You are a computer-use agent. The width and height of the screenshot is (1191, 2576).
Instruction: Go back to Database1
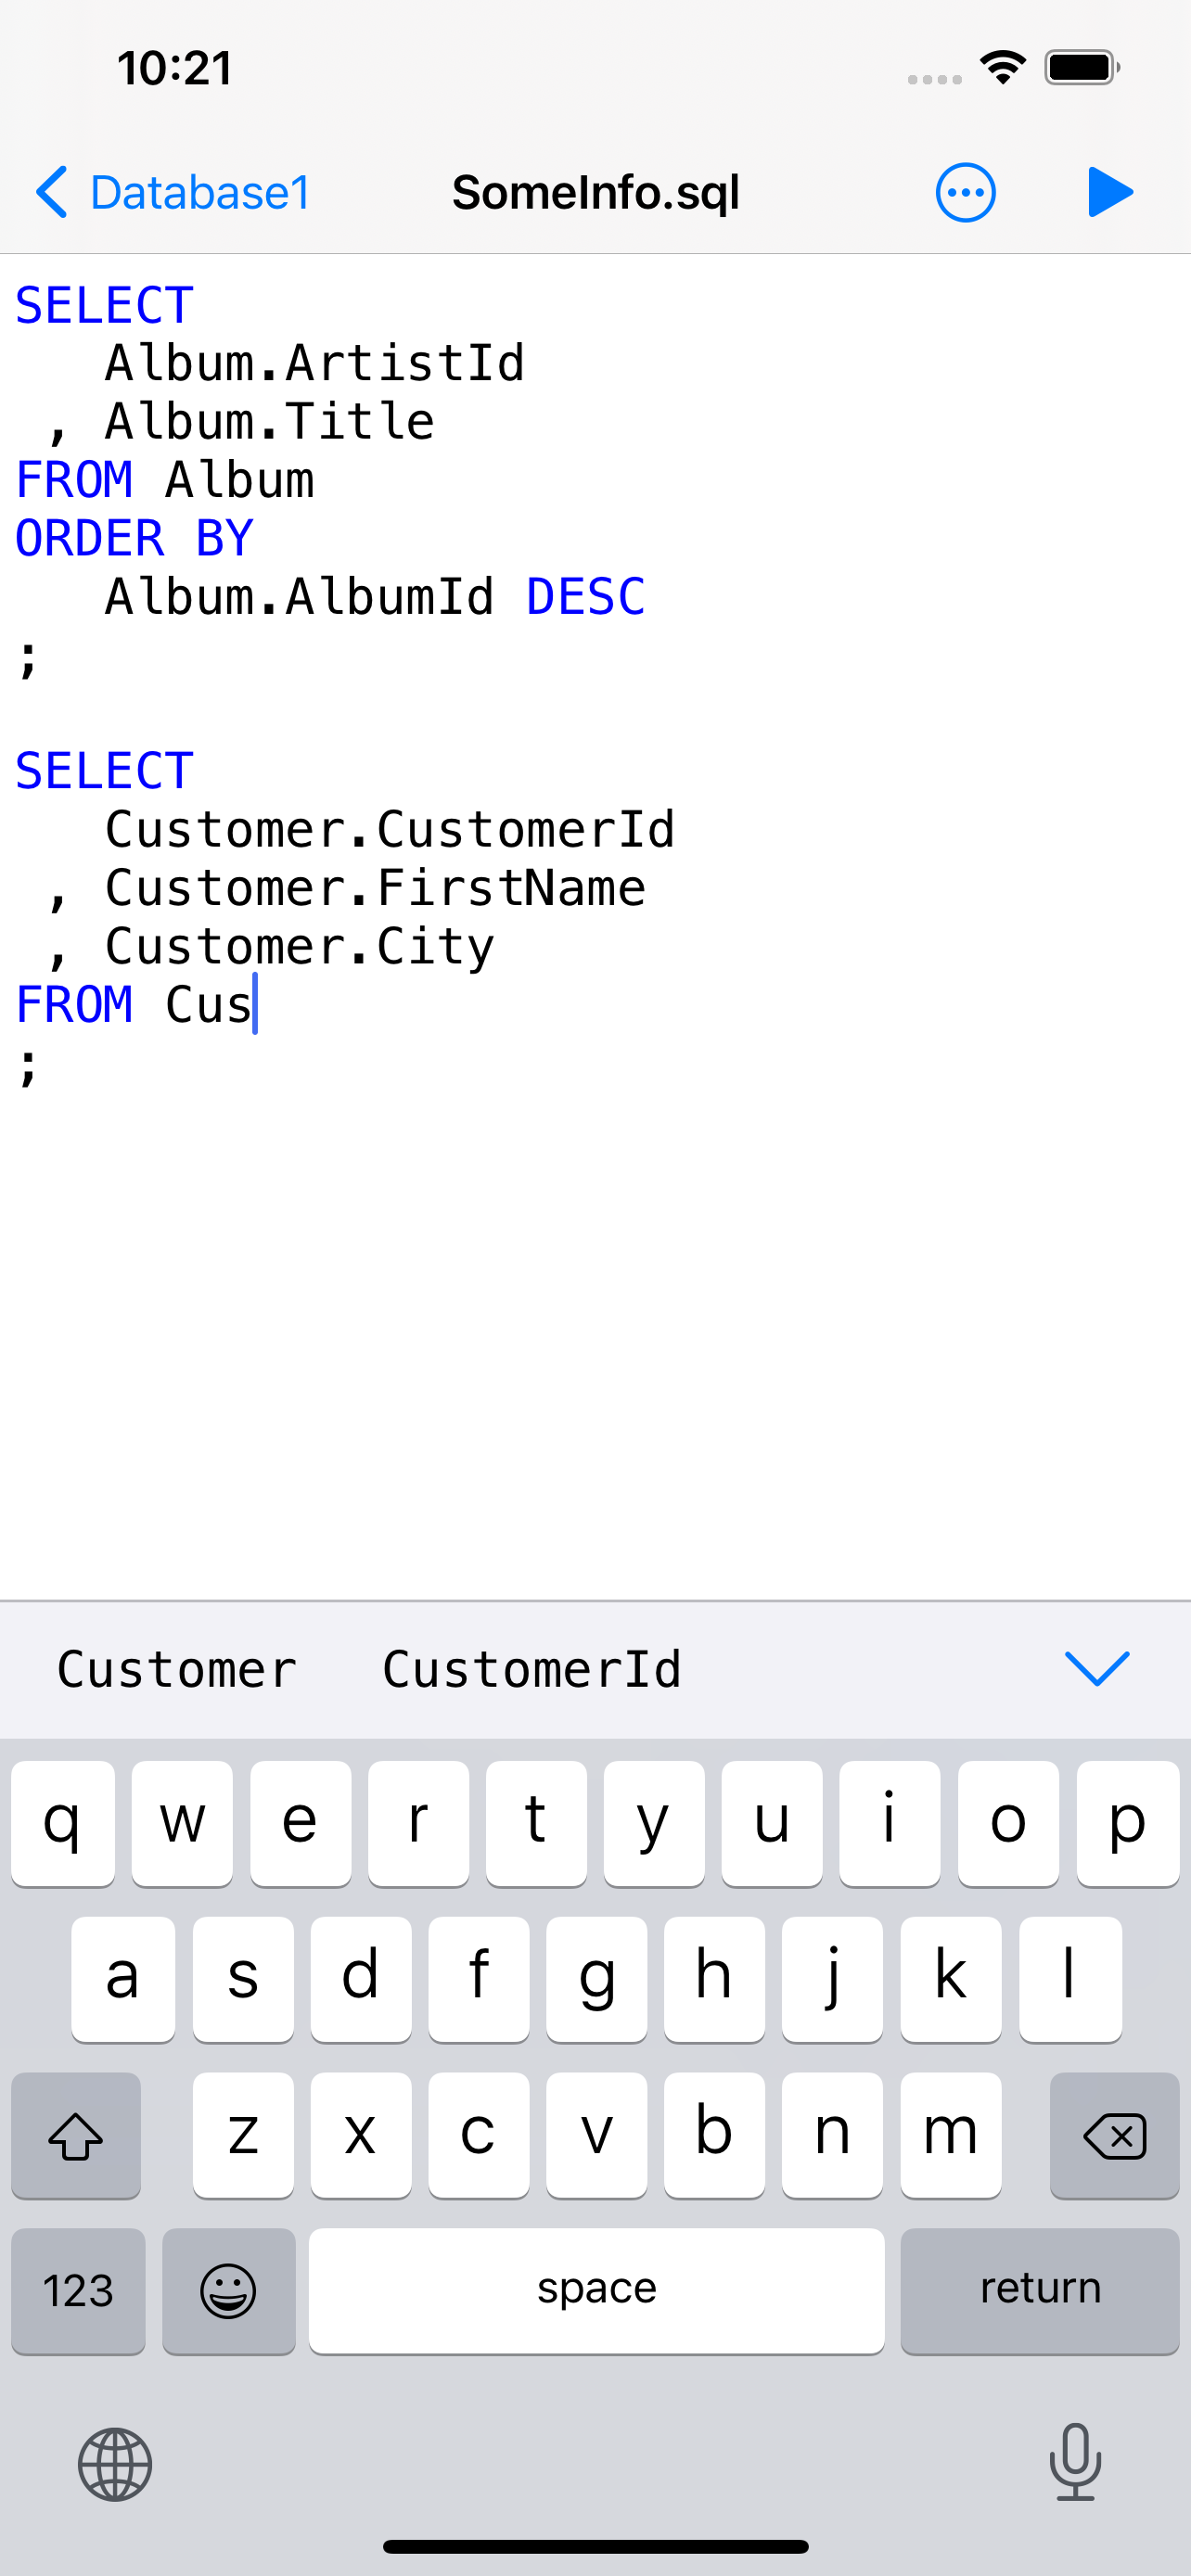point(172,192)
